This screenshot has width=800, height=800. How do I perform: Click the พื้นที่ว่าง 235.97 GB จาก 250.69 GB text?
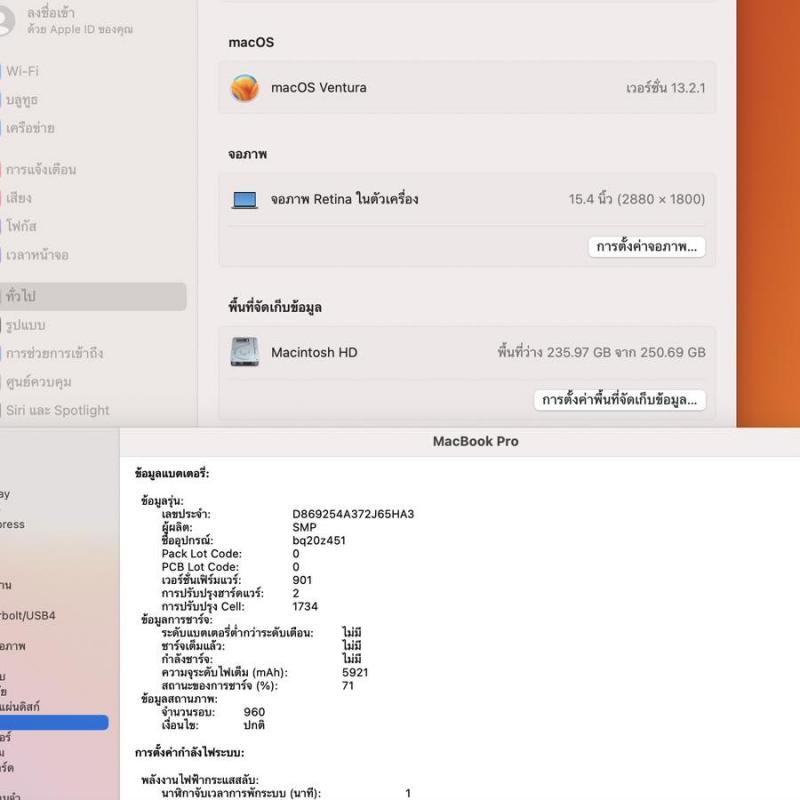(602, 353)
